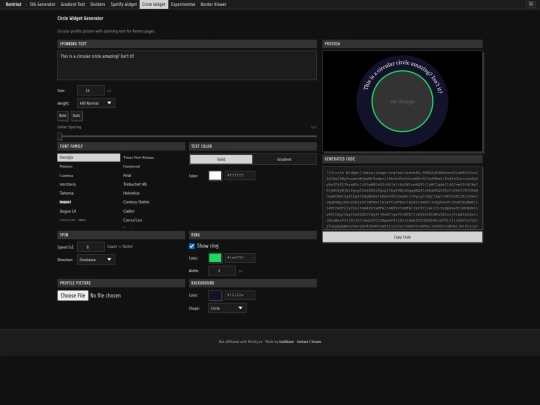
Task: Switch text color mode to Gradient
Action: tap(284, 159)
